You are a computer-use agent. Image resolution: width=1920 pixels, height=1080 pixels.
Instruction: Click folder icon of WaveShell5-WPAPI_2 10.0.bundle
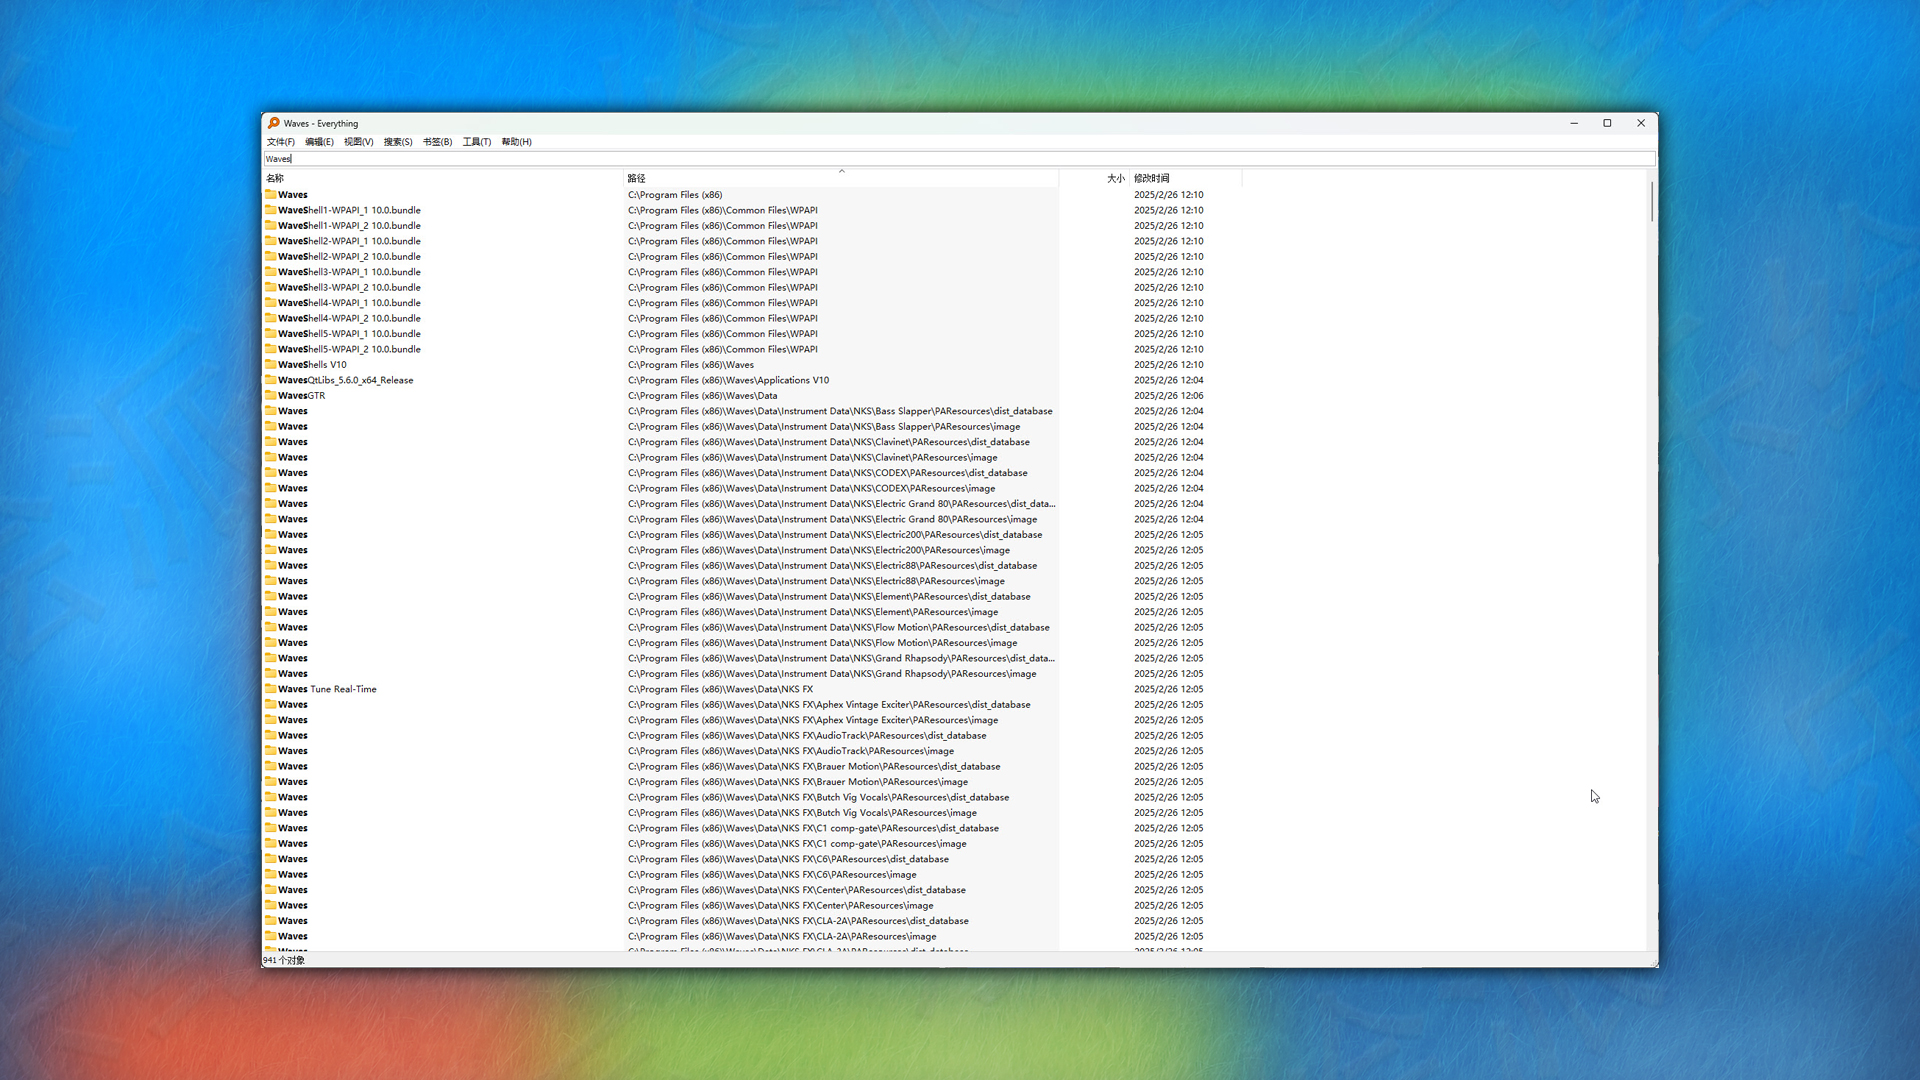coord(270,350)
